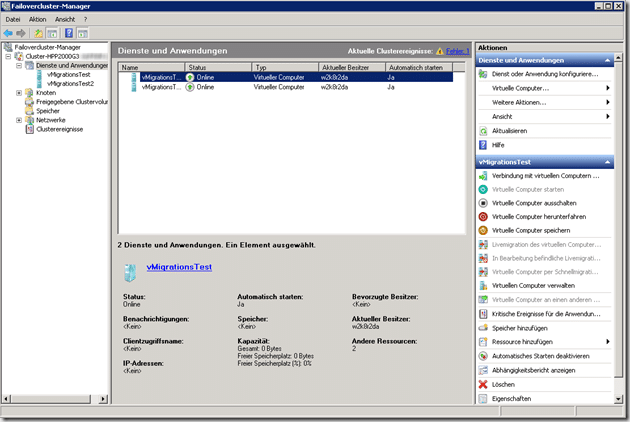Expand the Knoten tree node

click(19, 92)
